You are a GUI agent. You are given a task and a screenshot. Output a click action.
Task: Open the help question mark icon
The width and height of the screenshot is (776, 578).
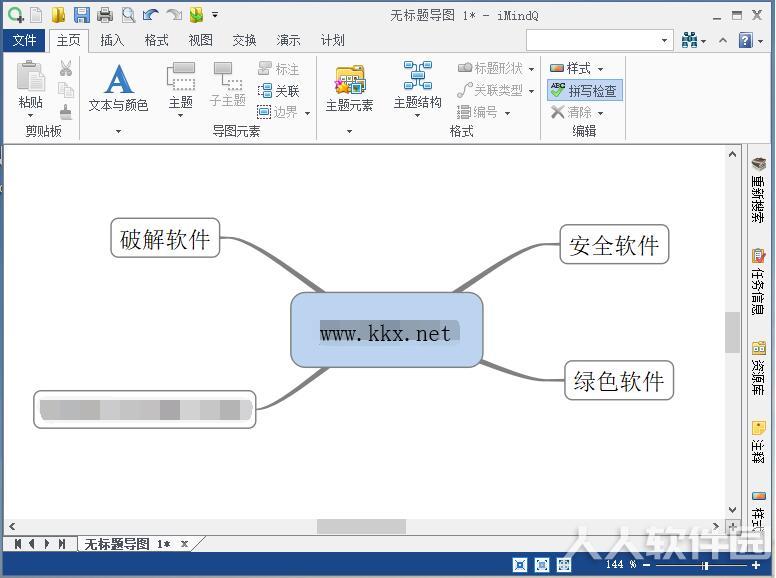(745, 40)
